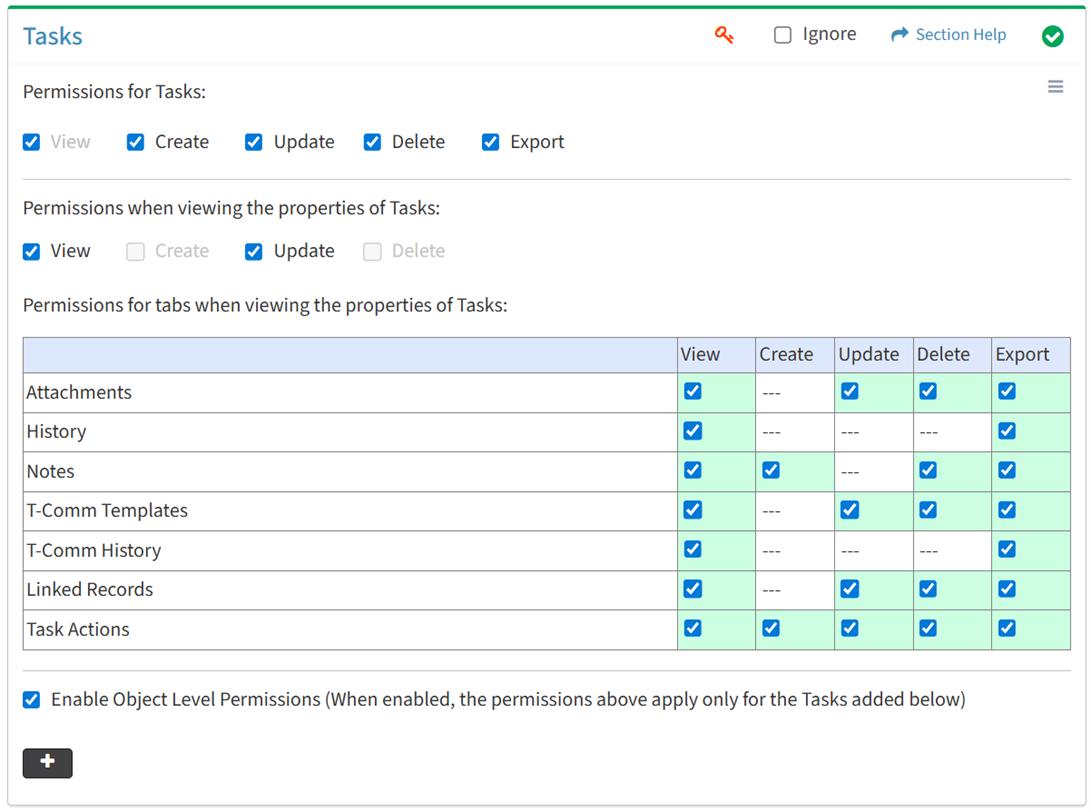Uncheck Export permission for Tasks

(x=490, y=142)
